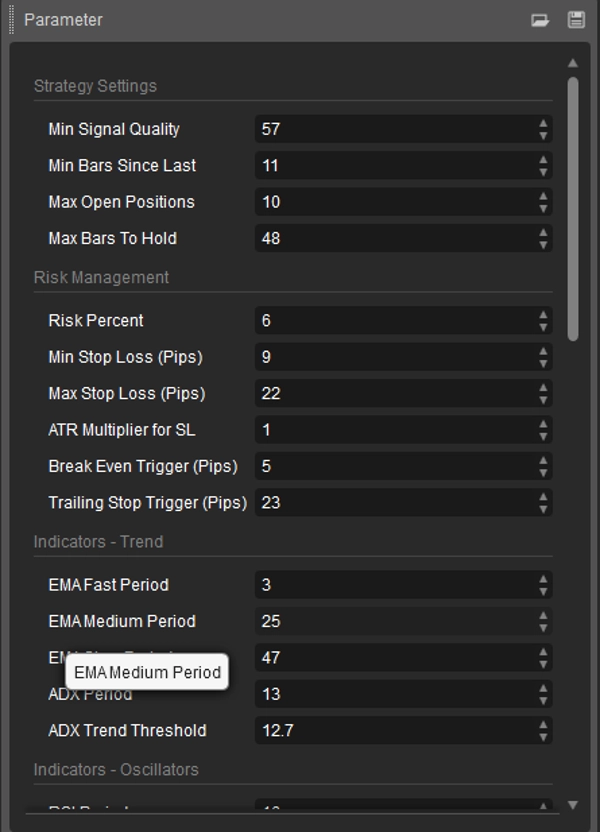Increment the ATR Multiplier for SL
The height and width of the screenshot is (832, 600).
541,425
